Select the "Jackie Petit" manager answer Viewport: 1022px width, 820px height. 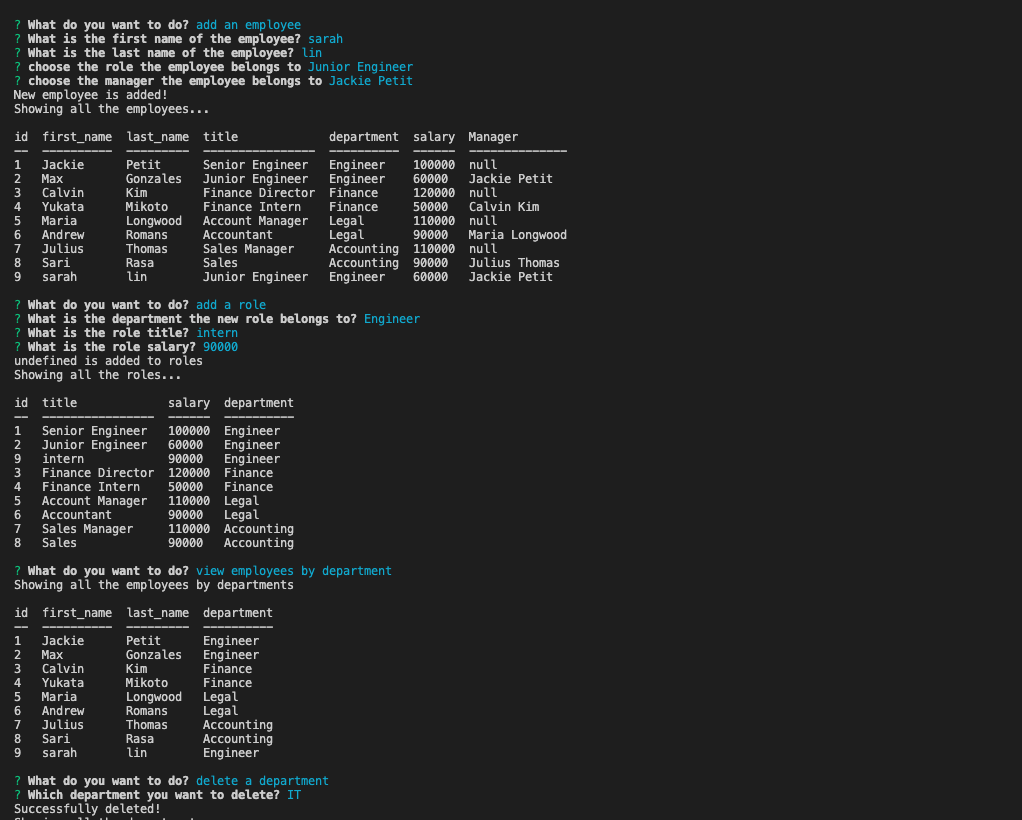(370, 80)
